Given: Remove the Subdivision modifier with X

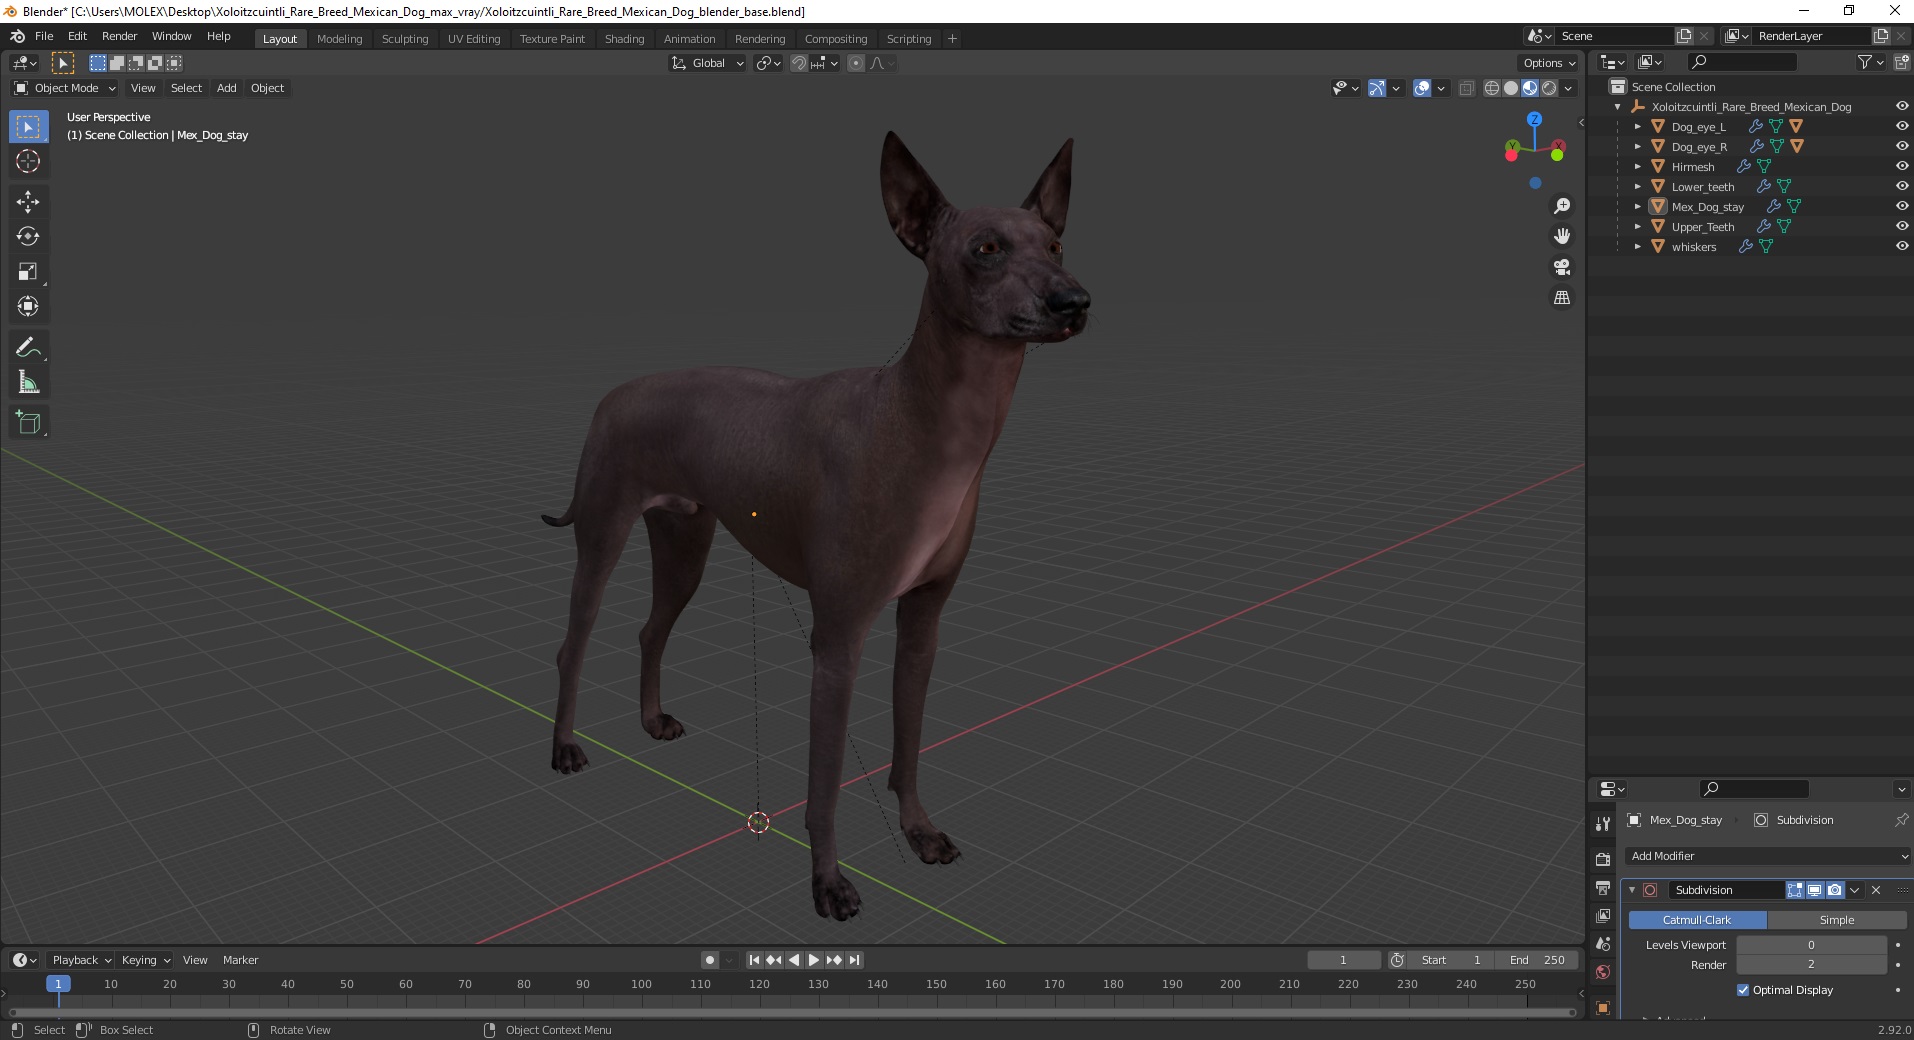Looking at the screenshot, I should click(x=1876, y=890).
